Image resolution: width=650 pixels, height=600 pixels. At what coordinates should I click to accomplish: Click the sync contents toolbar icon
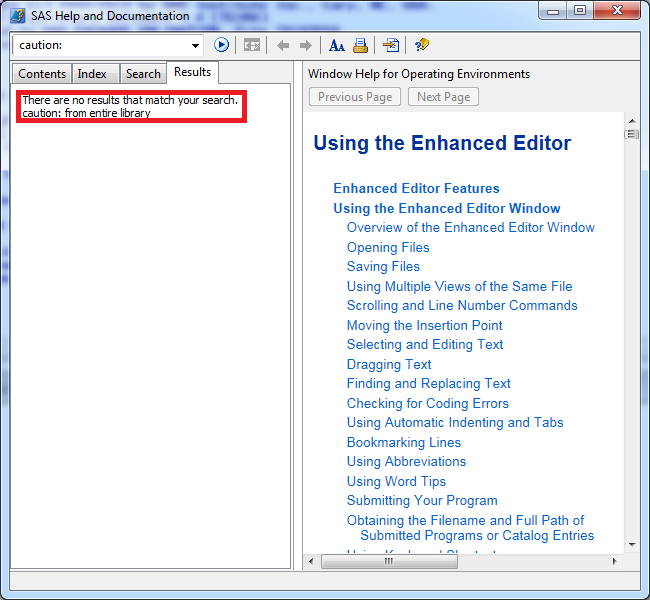pyautogui.click(x=252, y=45)
